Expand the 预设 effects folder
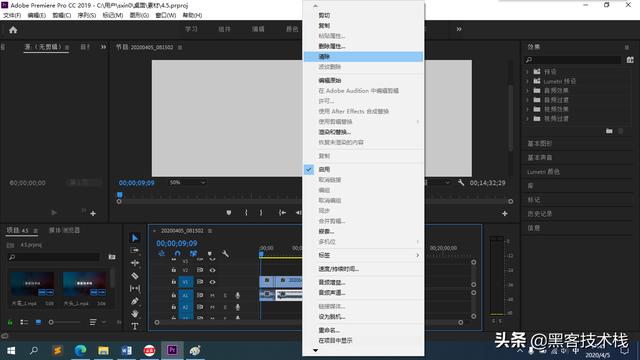 click(x=527, y=71)
